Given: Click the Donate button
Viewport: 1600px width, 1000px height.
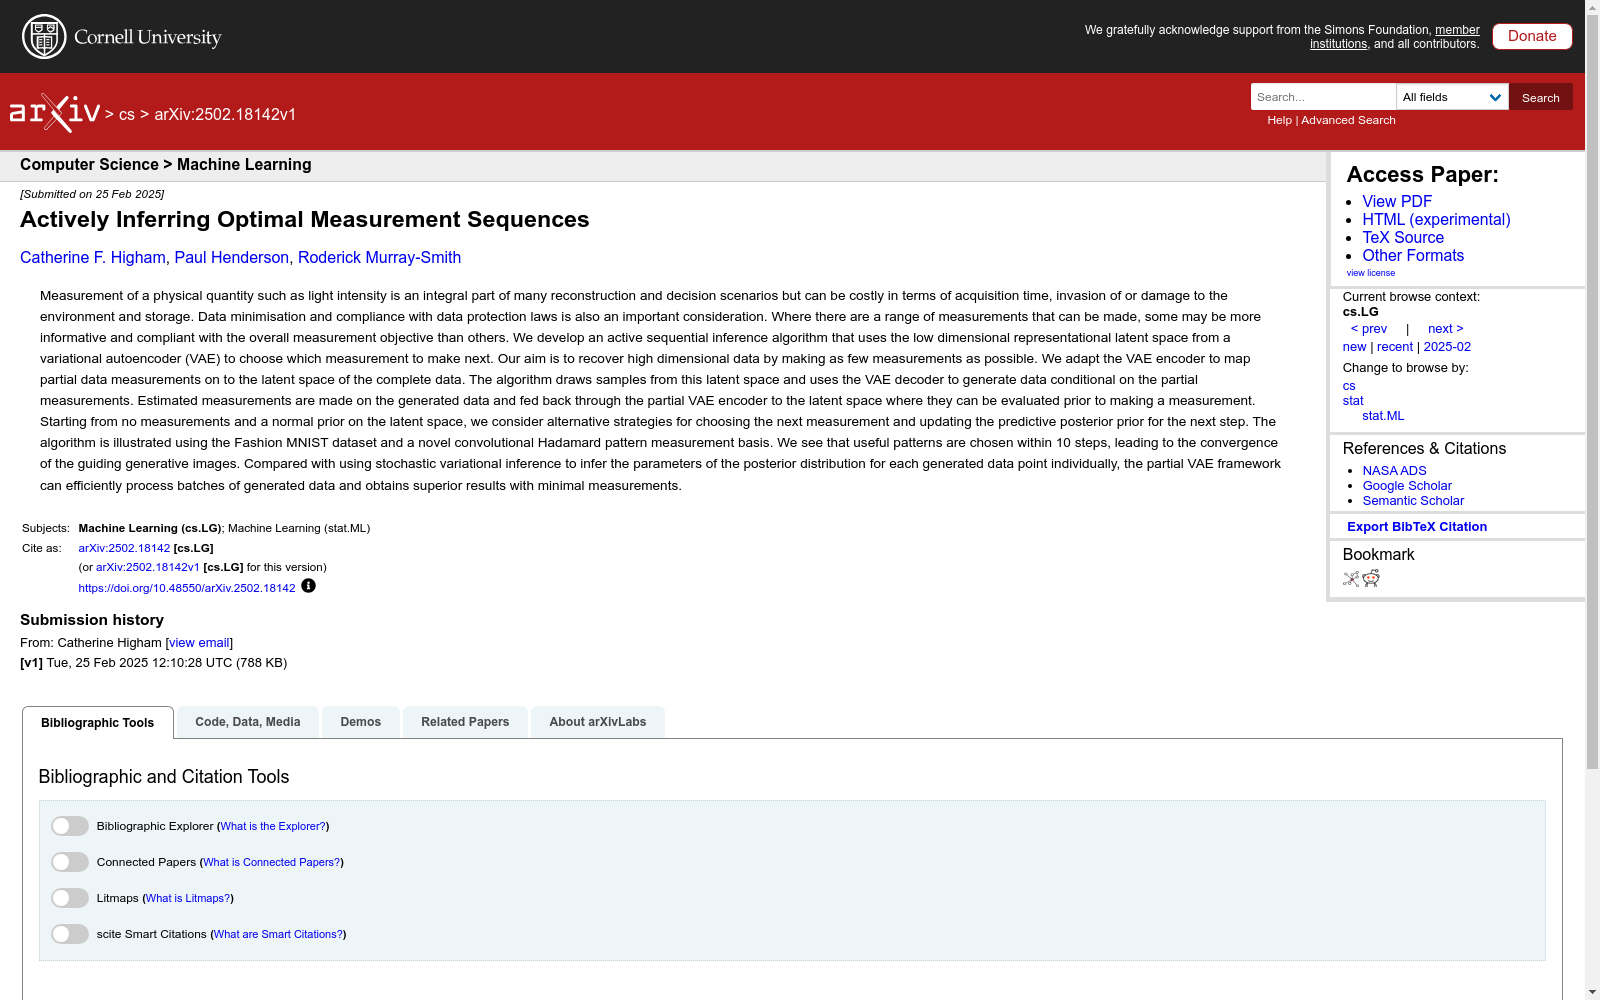Looking at the screenshot, I should click(x=1532, y=36).
